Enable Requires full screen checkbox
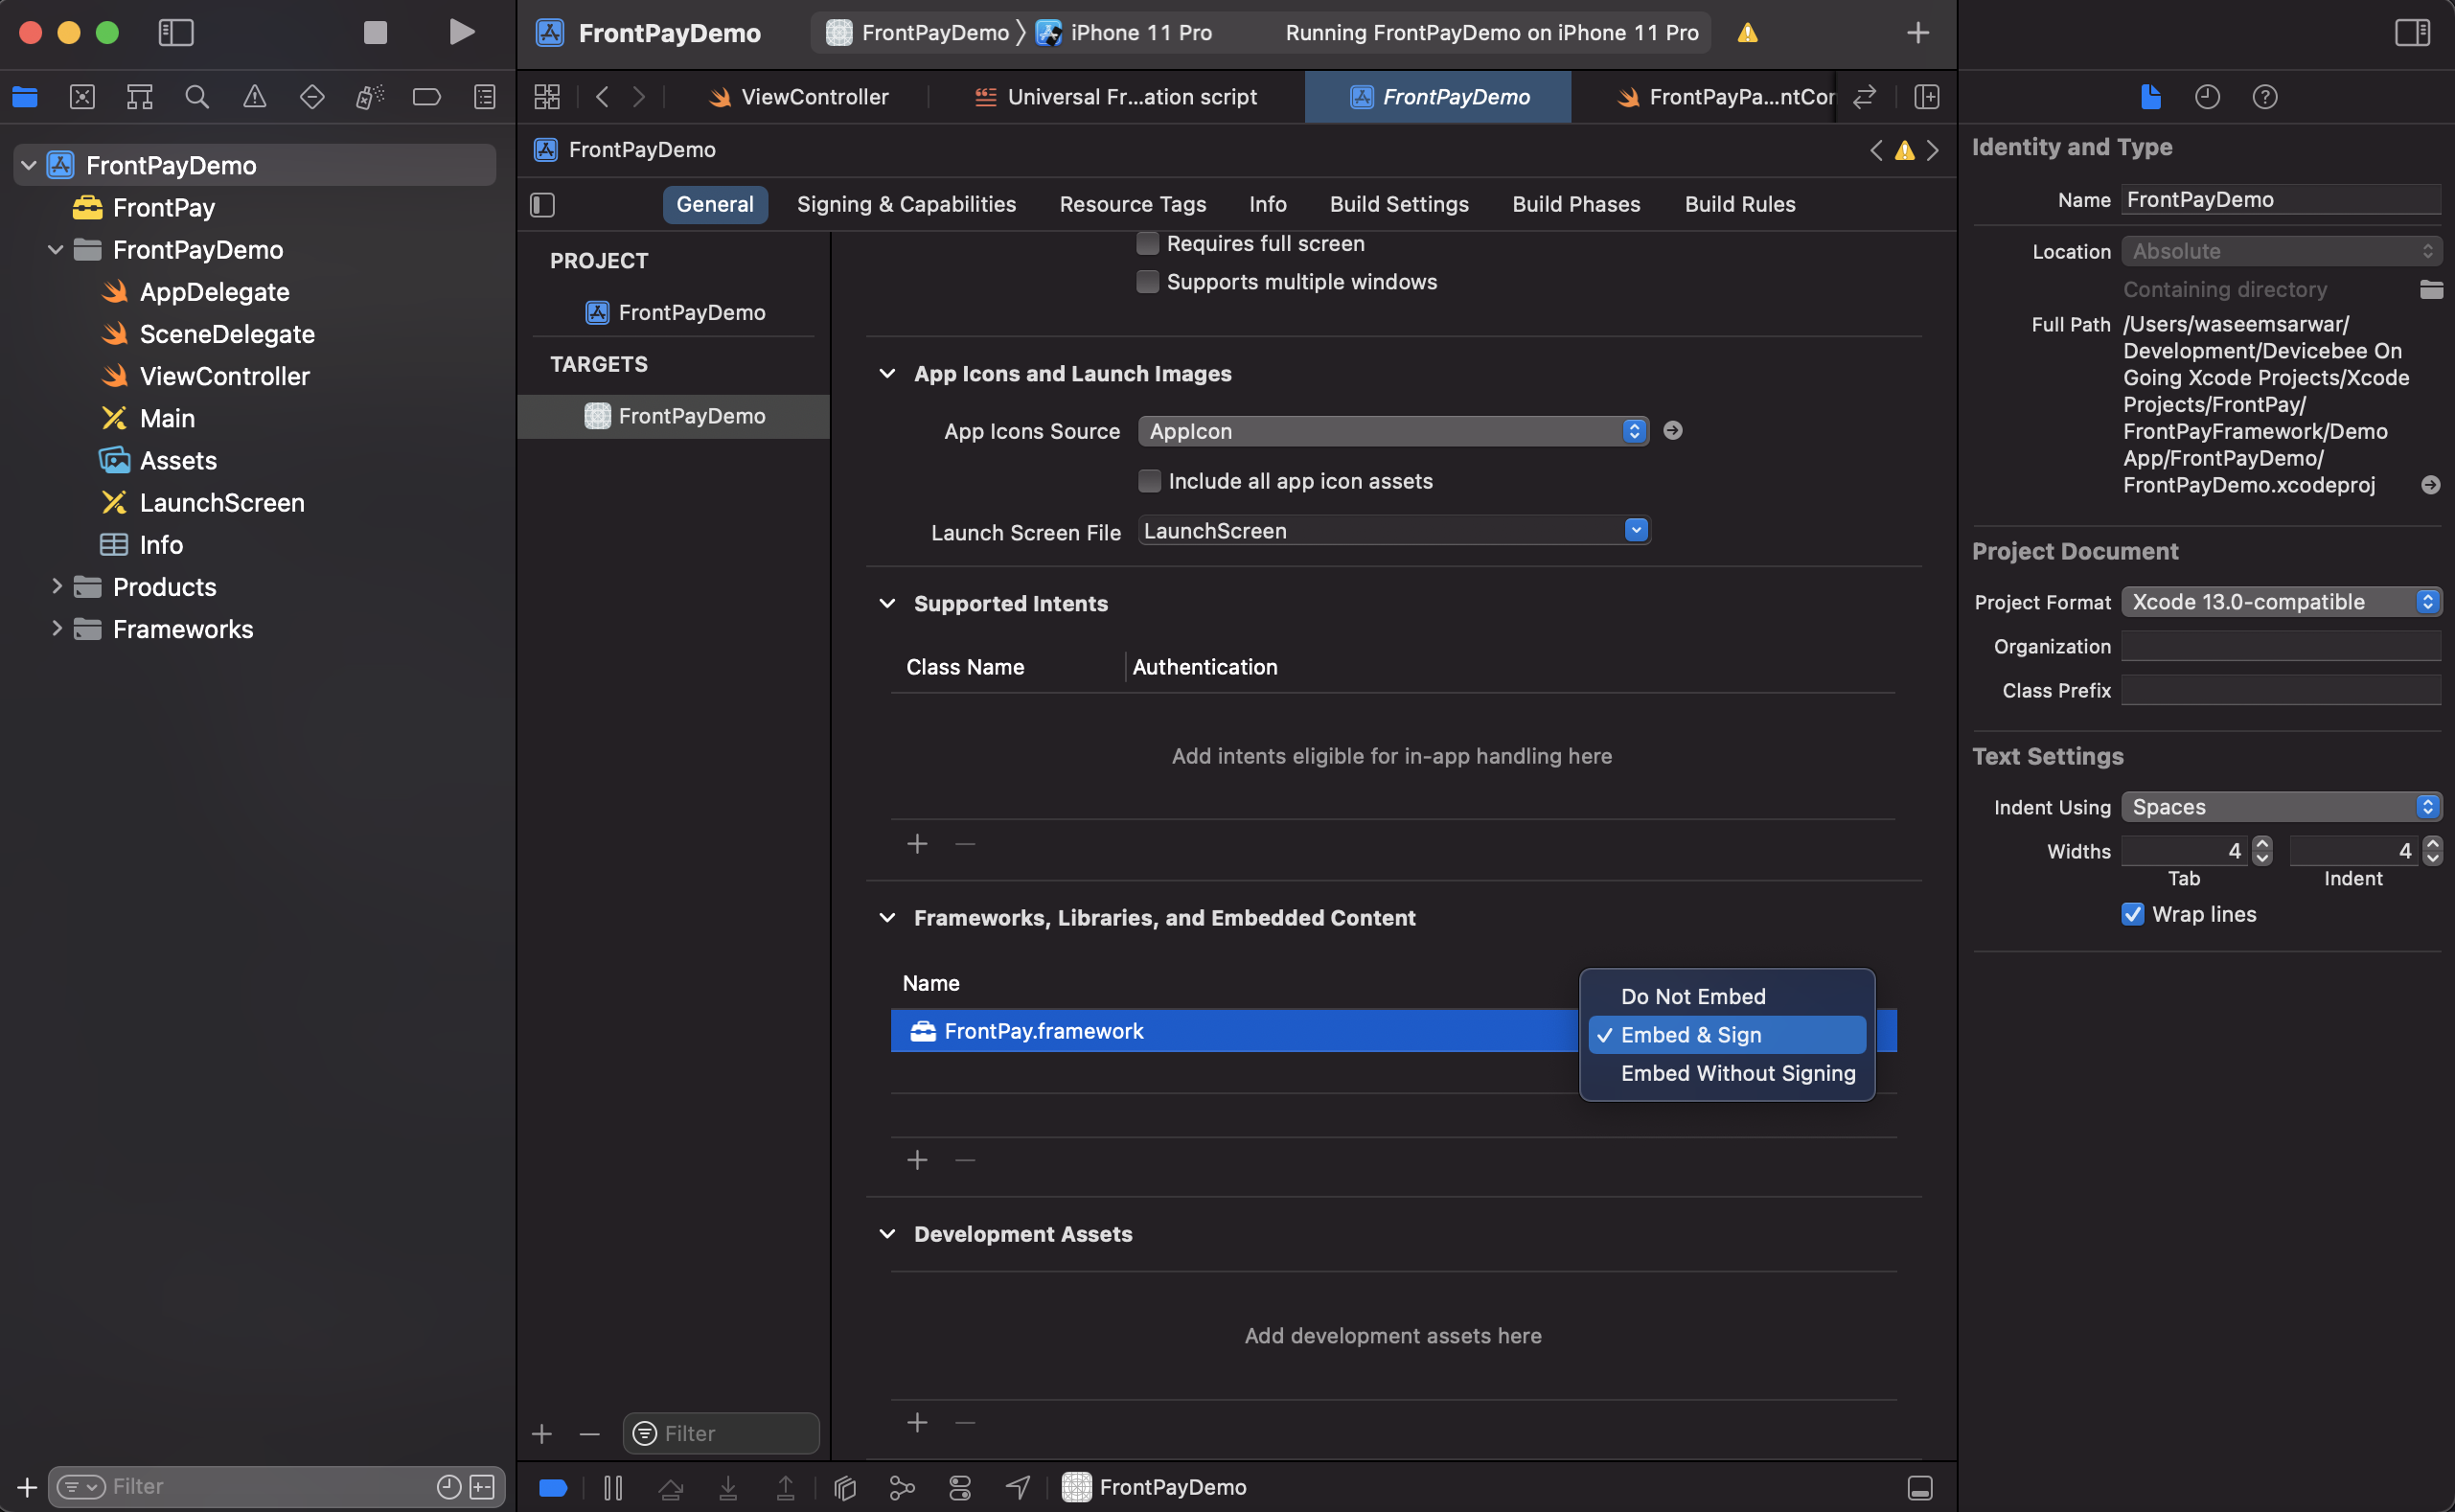2455x1512 pixels. pyautogui.click(x=1147, y=243)
